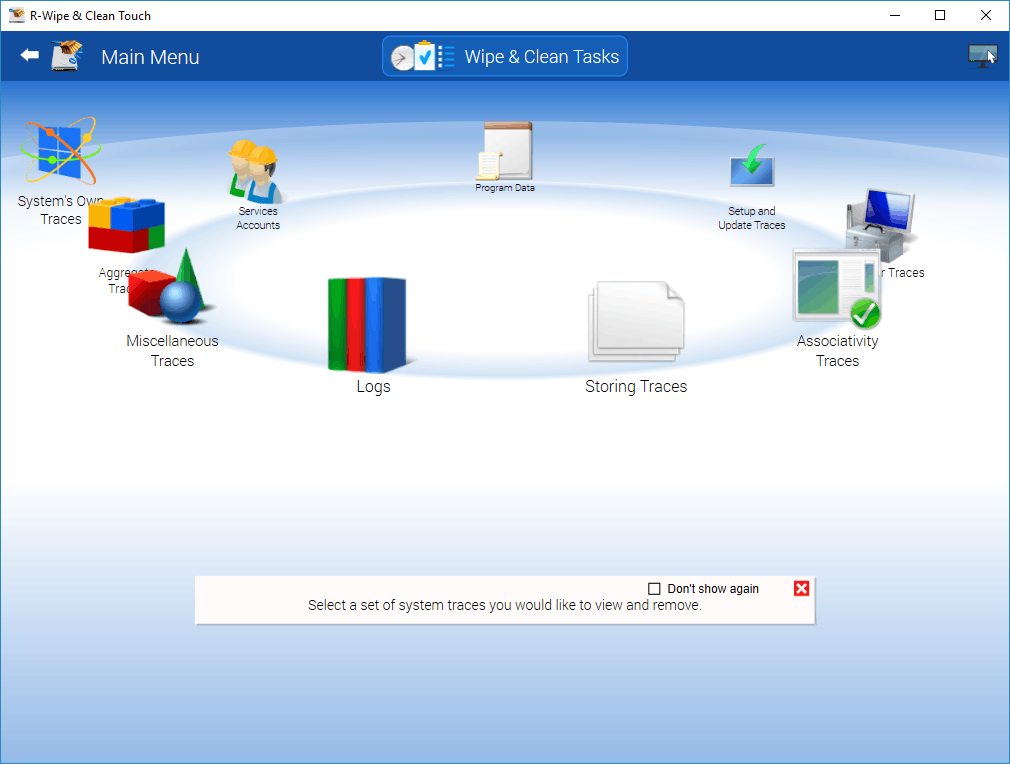
Task: Select Setup and Update Traces icon
Action: pos(752,166)
